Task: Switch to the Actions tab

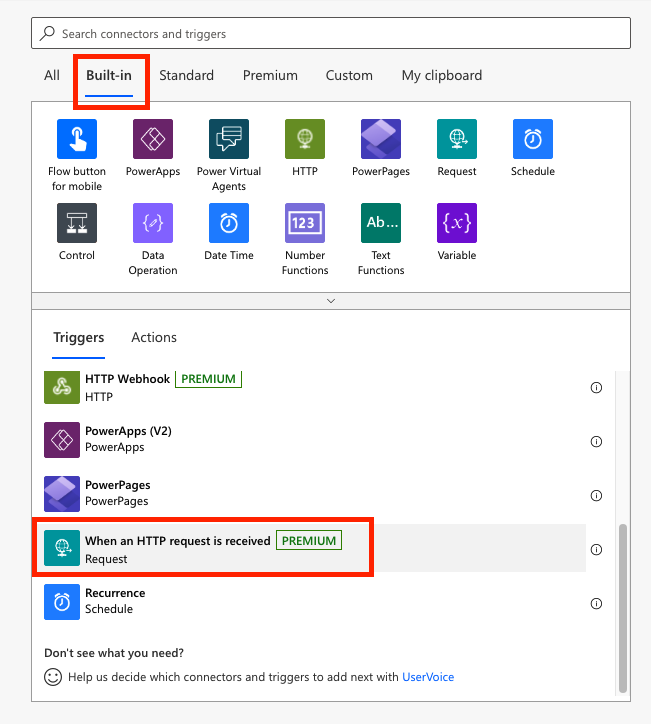Action: pos(154,338)
